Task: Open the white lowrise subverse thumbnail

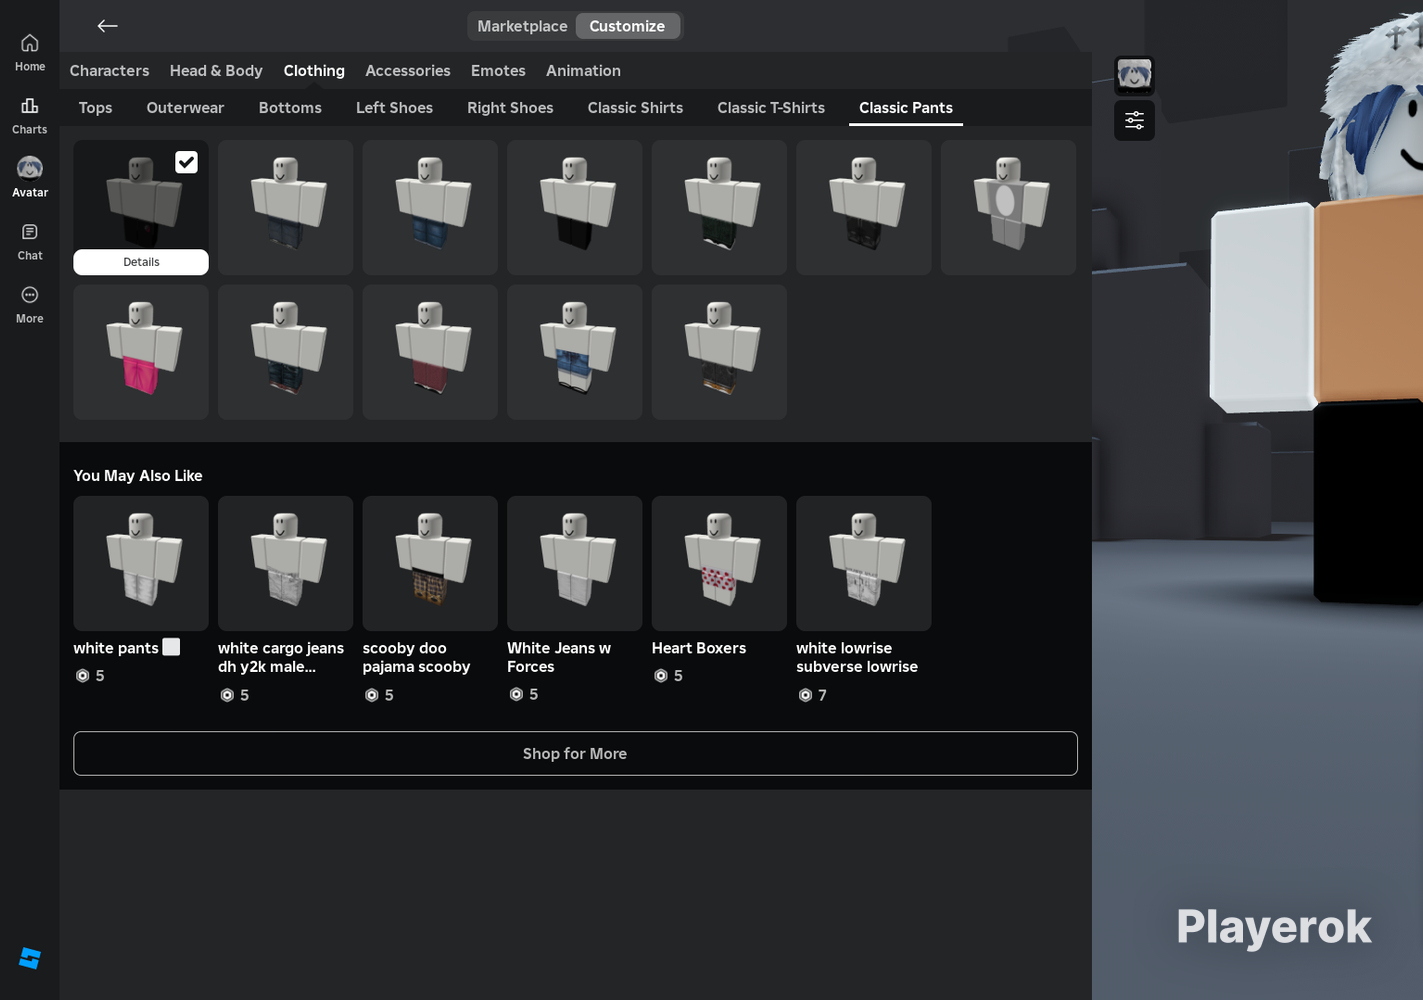Action: 863,564
